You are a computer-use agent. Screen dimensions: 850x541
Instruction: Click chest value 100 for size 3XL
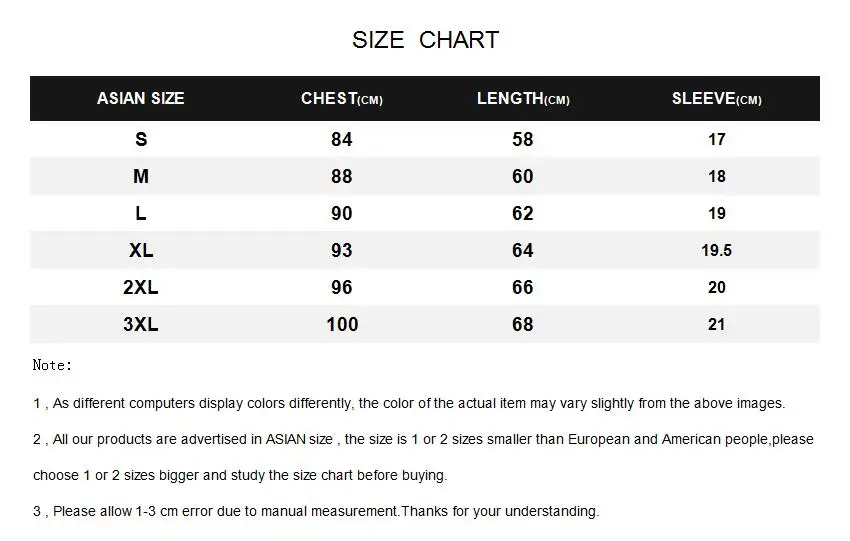(342, 324)
